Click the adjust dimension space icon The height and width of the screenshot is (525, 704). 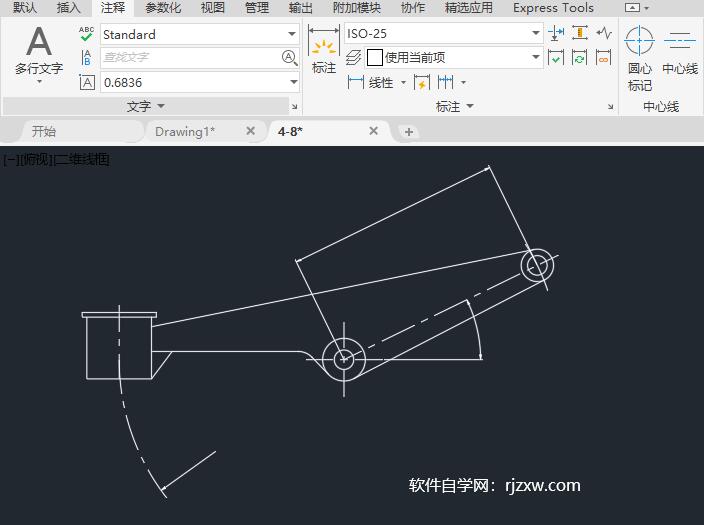(580, 33)
